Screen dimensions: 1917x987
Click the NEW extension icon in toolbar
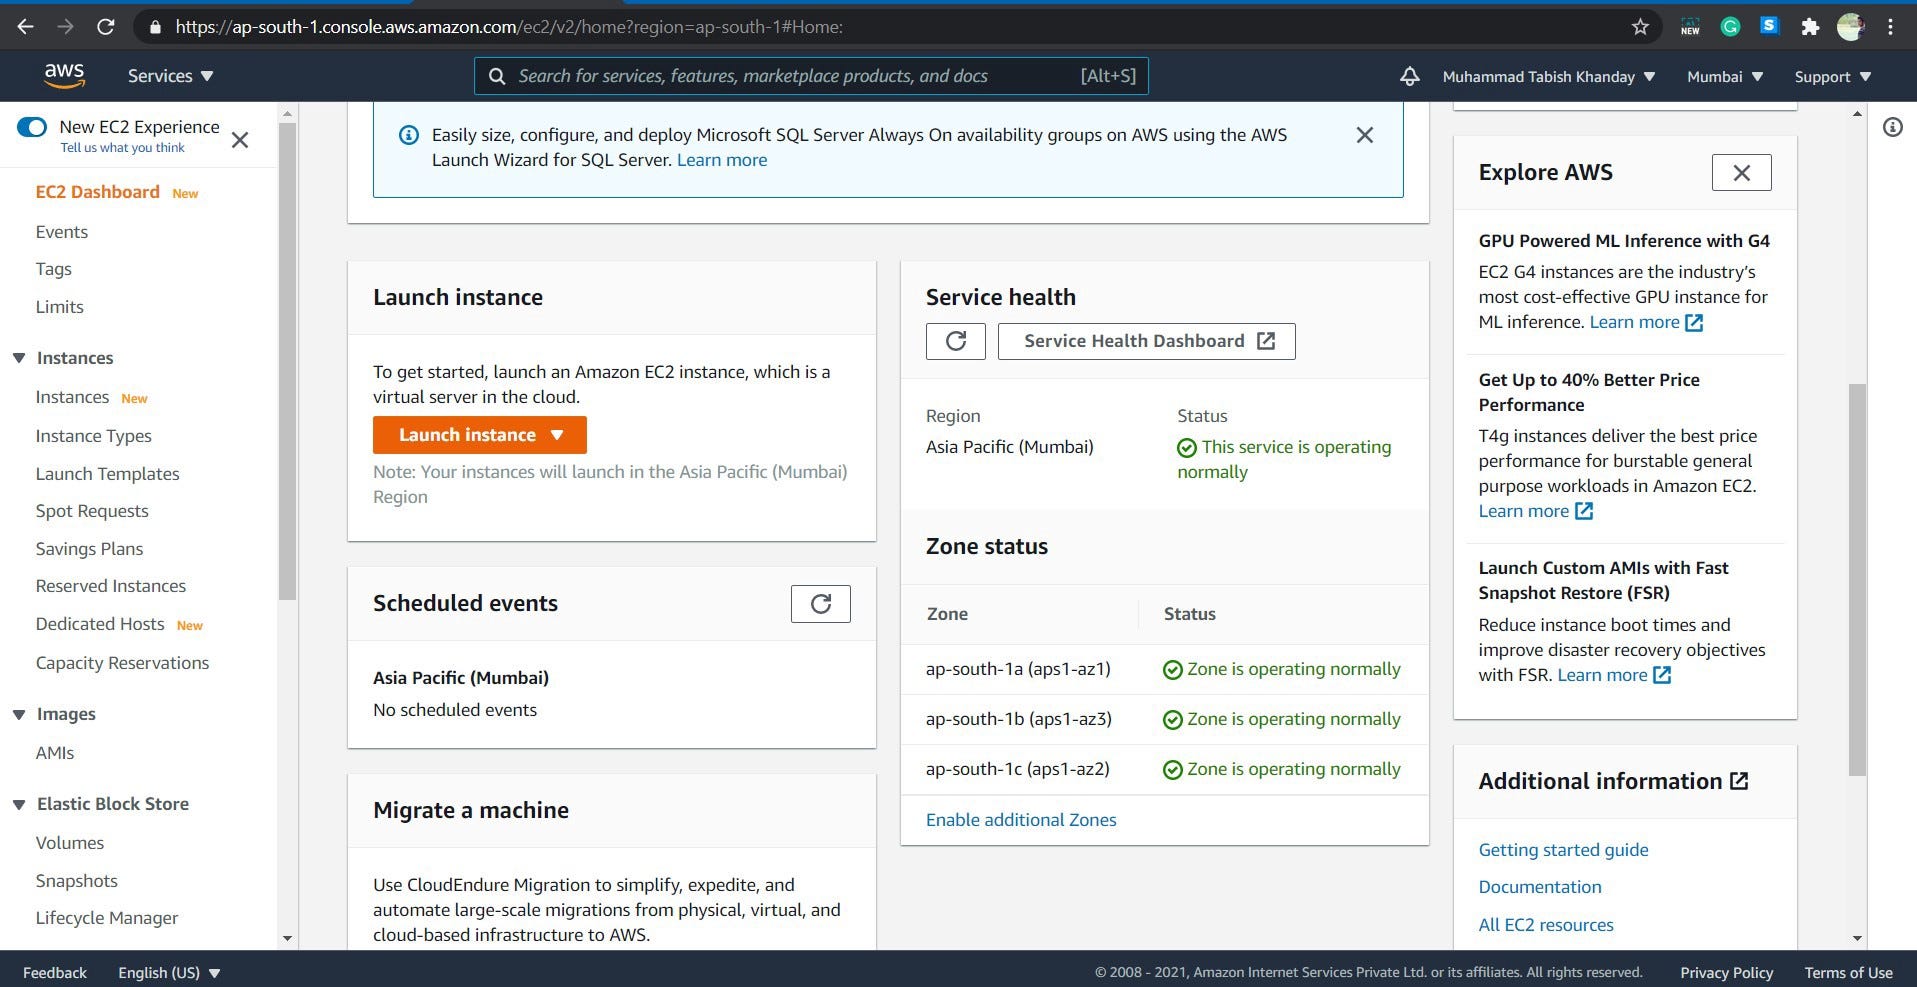coord(1690,27)
